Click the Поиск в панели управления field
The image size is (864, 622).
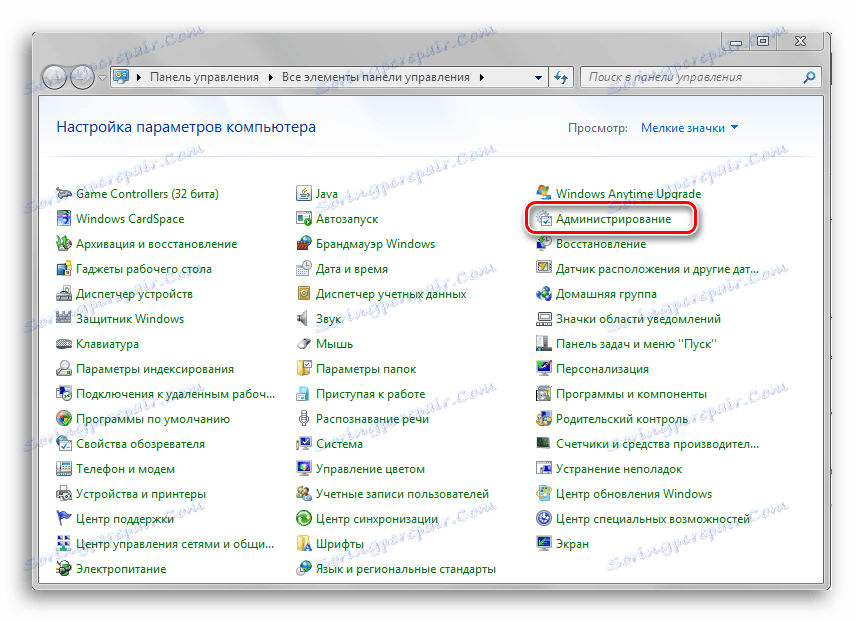(700, 78)
